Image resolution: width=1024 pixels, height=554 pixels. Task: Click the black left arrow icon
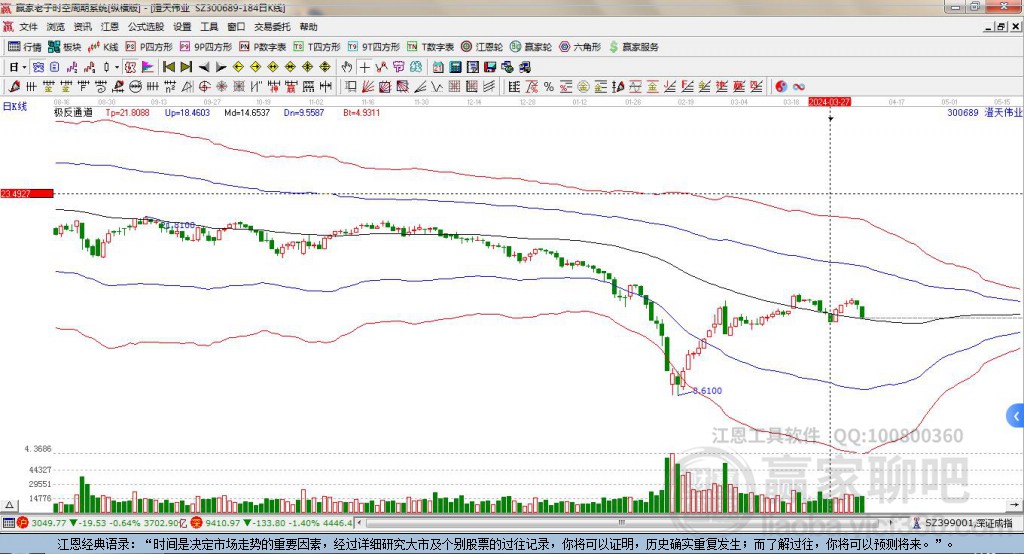point(204,67)
